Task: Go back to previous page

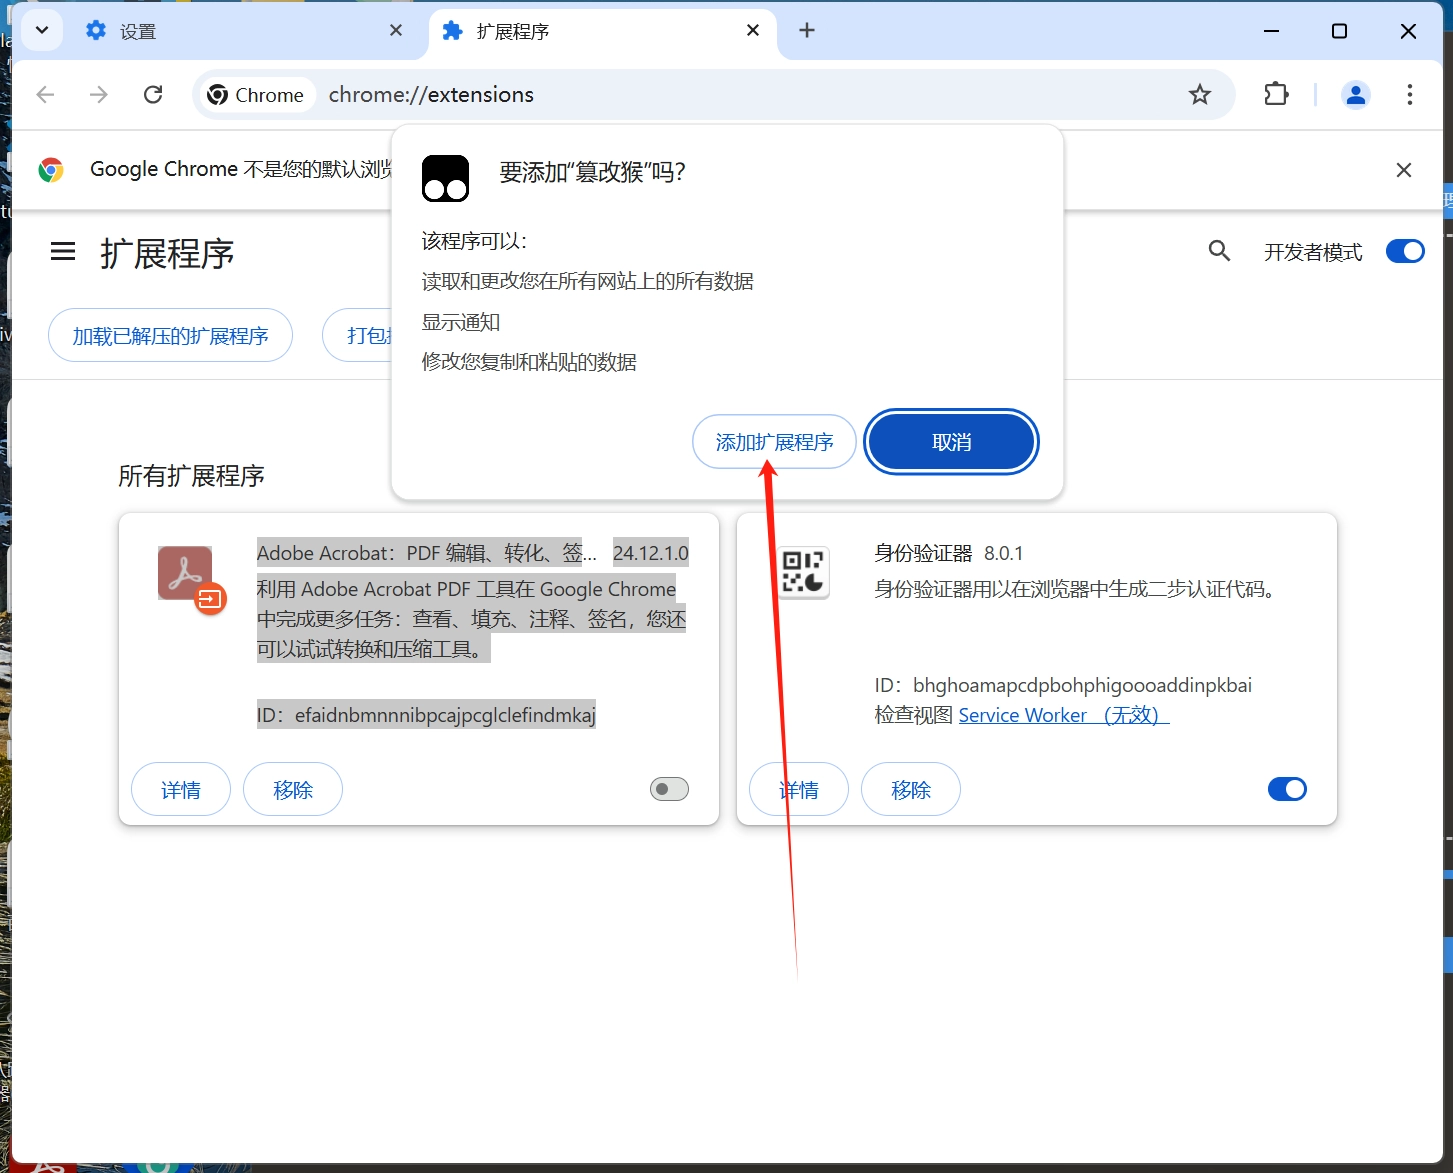Action: 45,94
